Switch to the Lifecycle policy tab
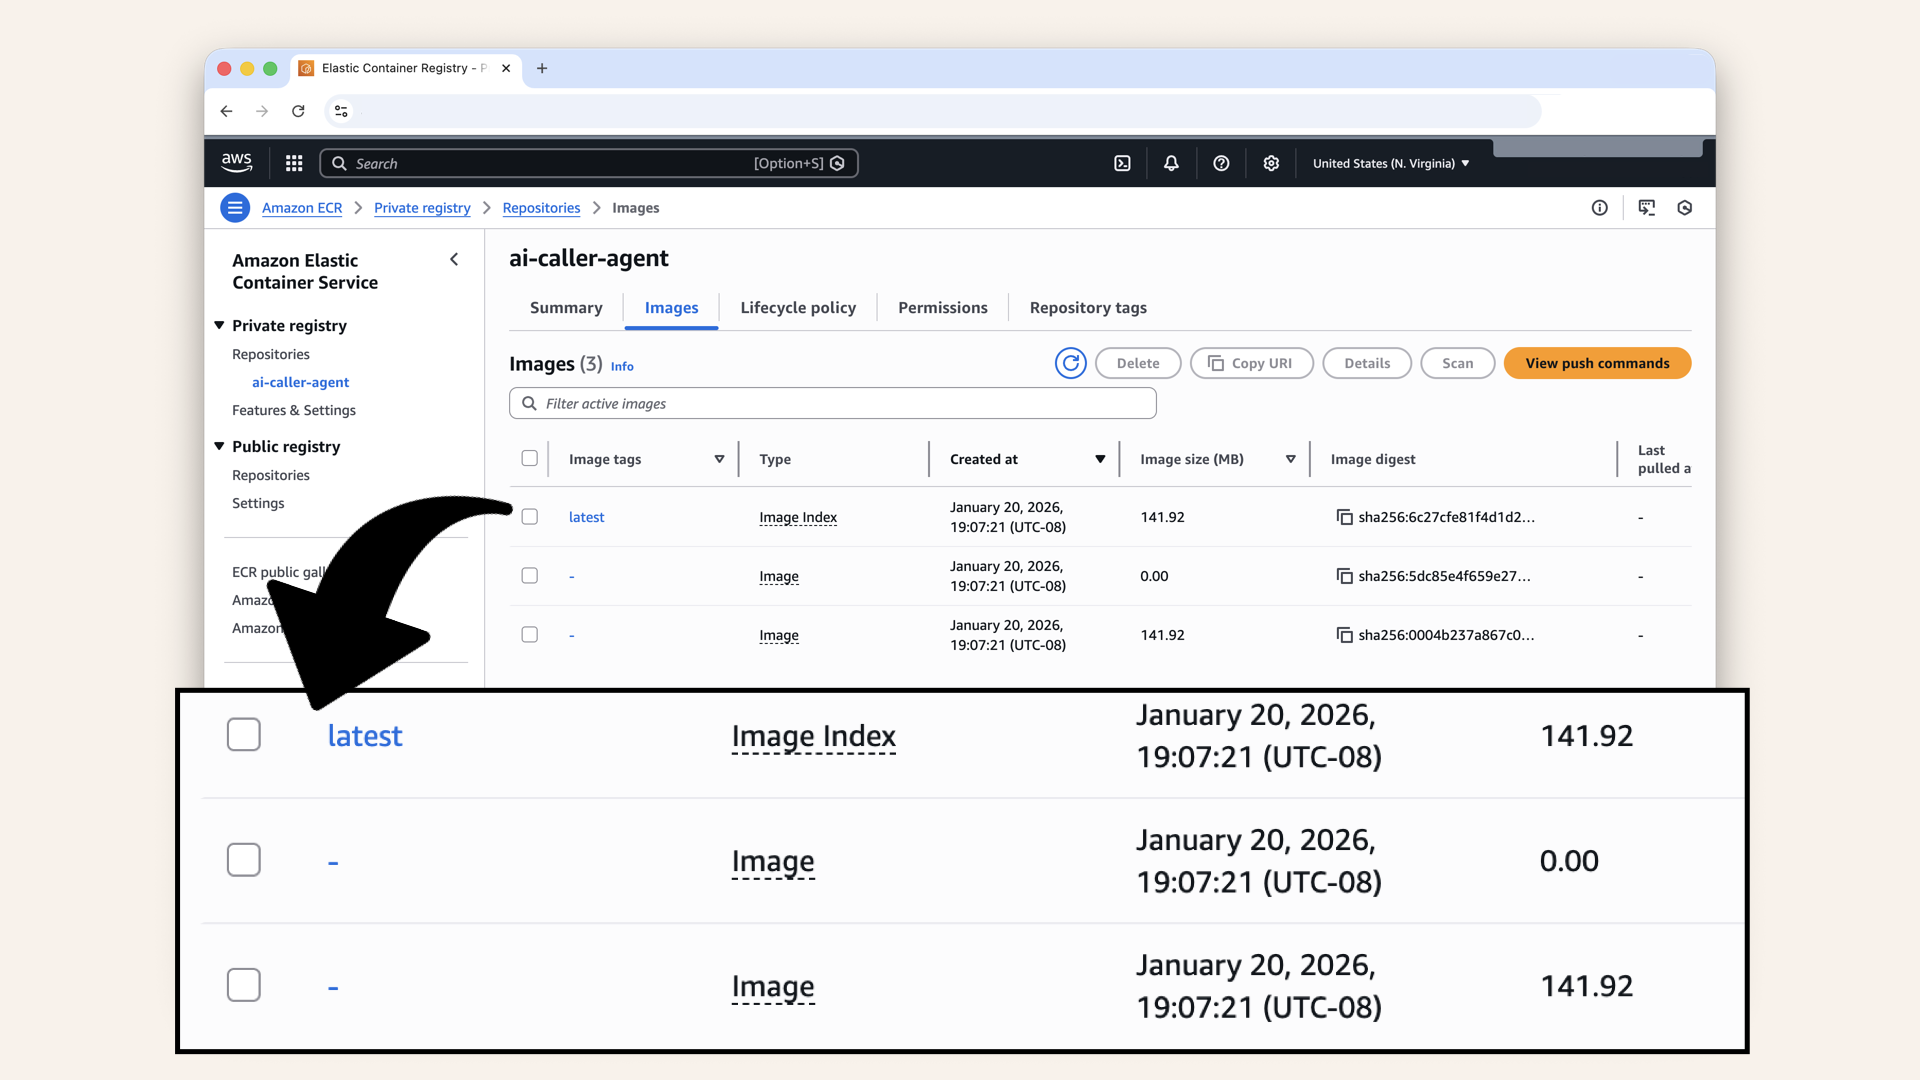 (798, 308)
